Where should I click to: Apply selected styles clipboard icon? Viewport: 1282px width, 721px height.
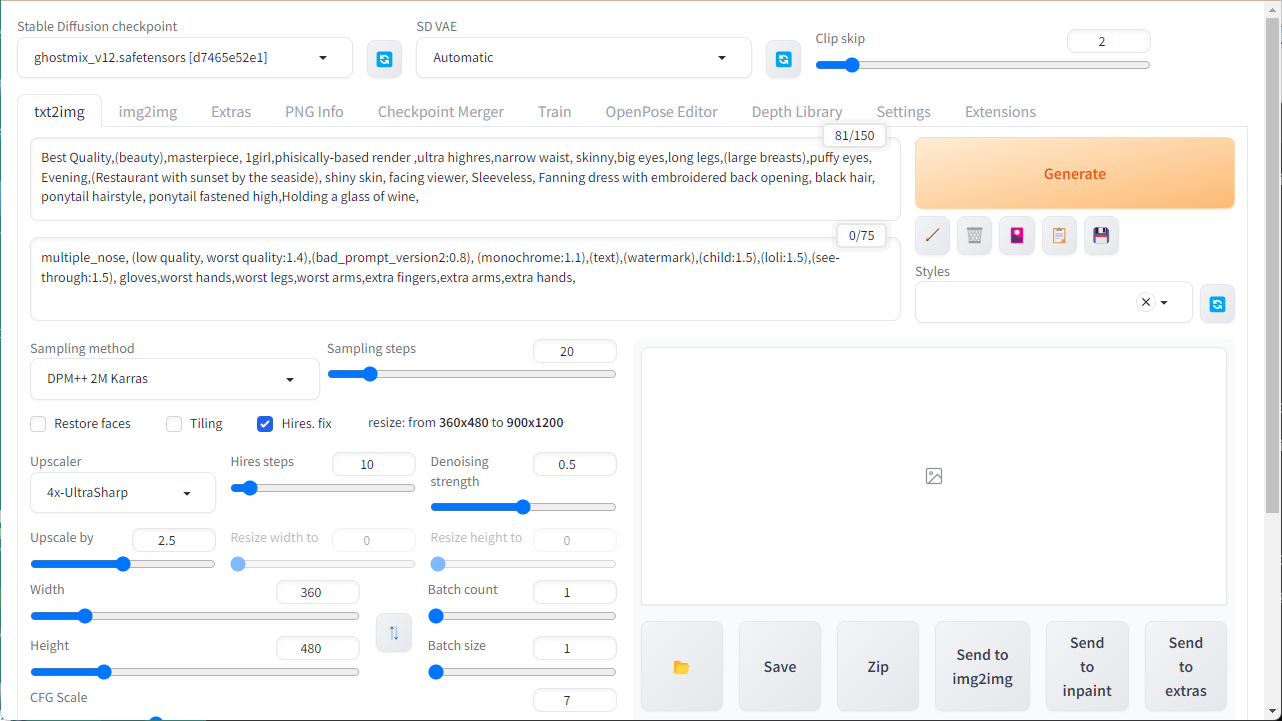(1058, 236)
